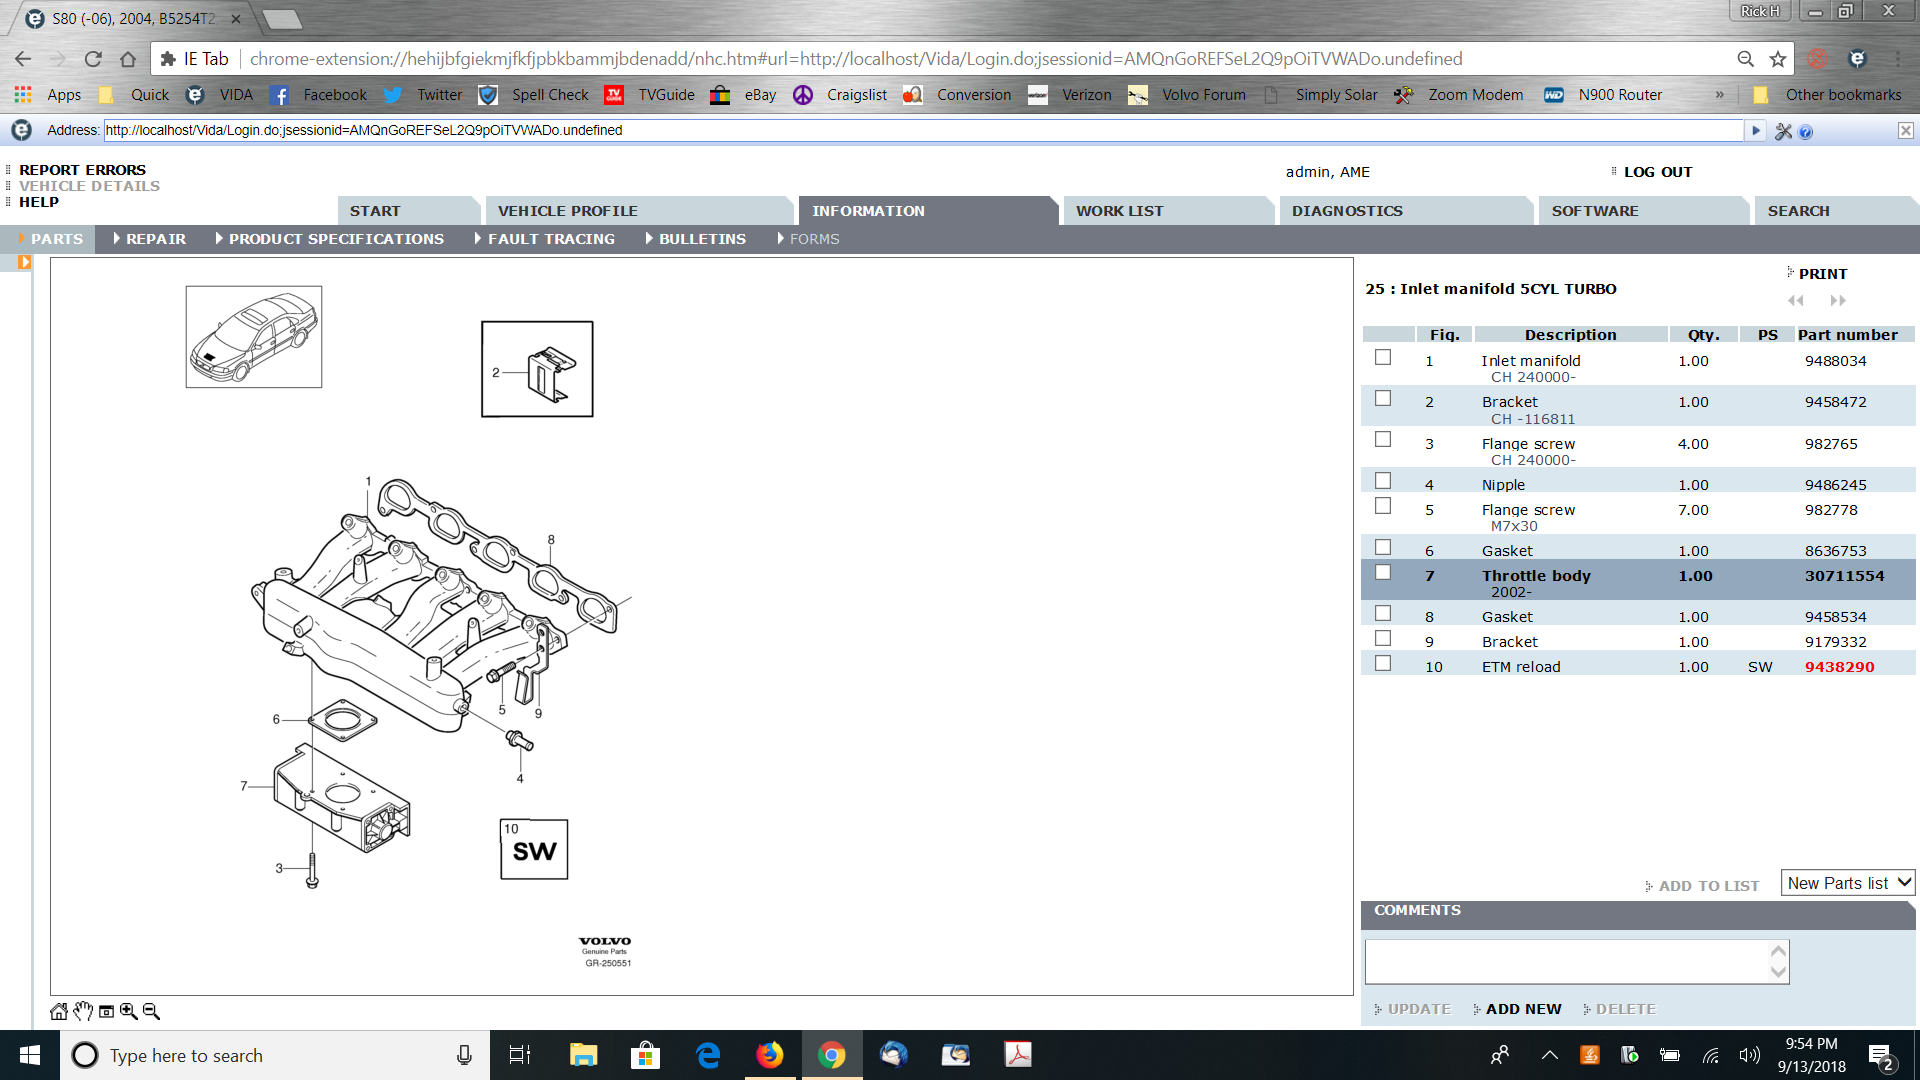
Task: Open IE Tab tools wrench icon
Action: [1783, 131]
